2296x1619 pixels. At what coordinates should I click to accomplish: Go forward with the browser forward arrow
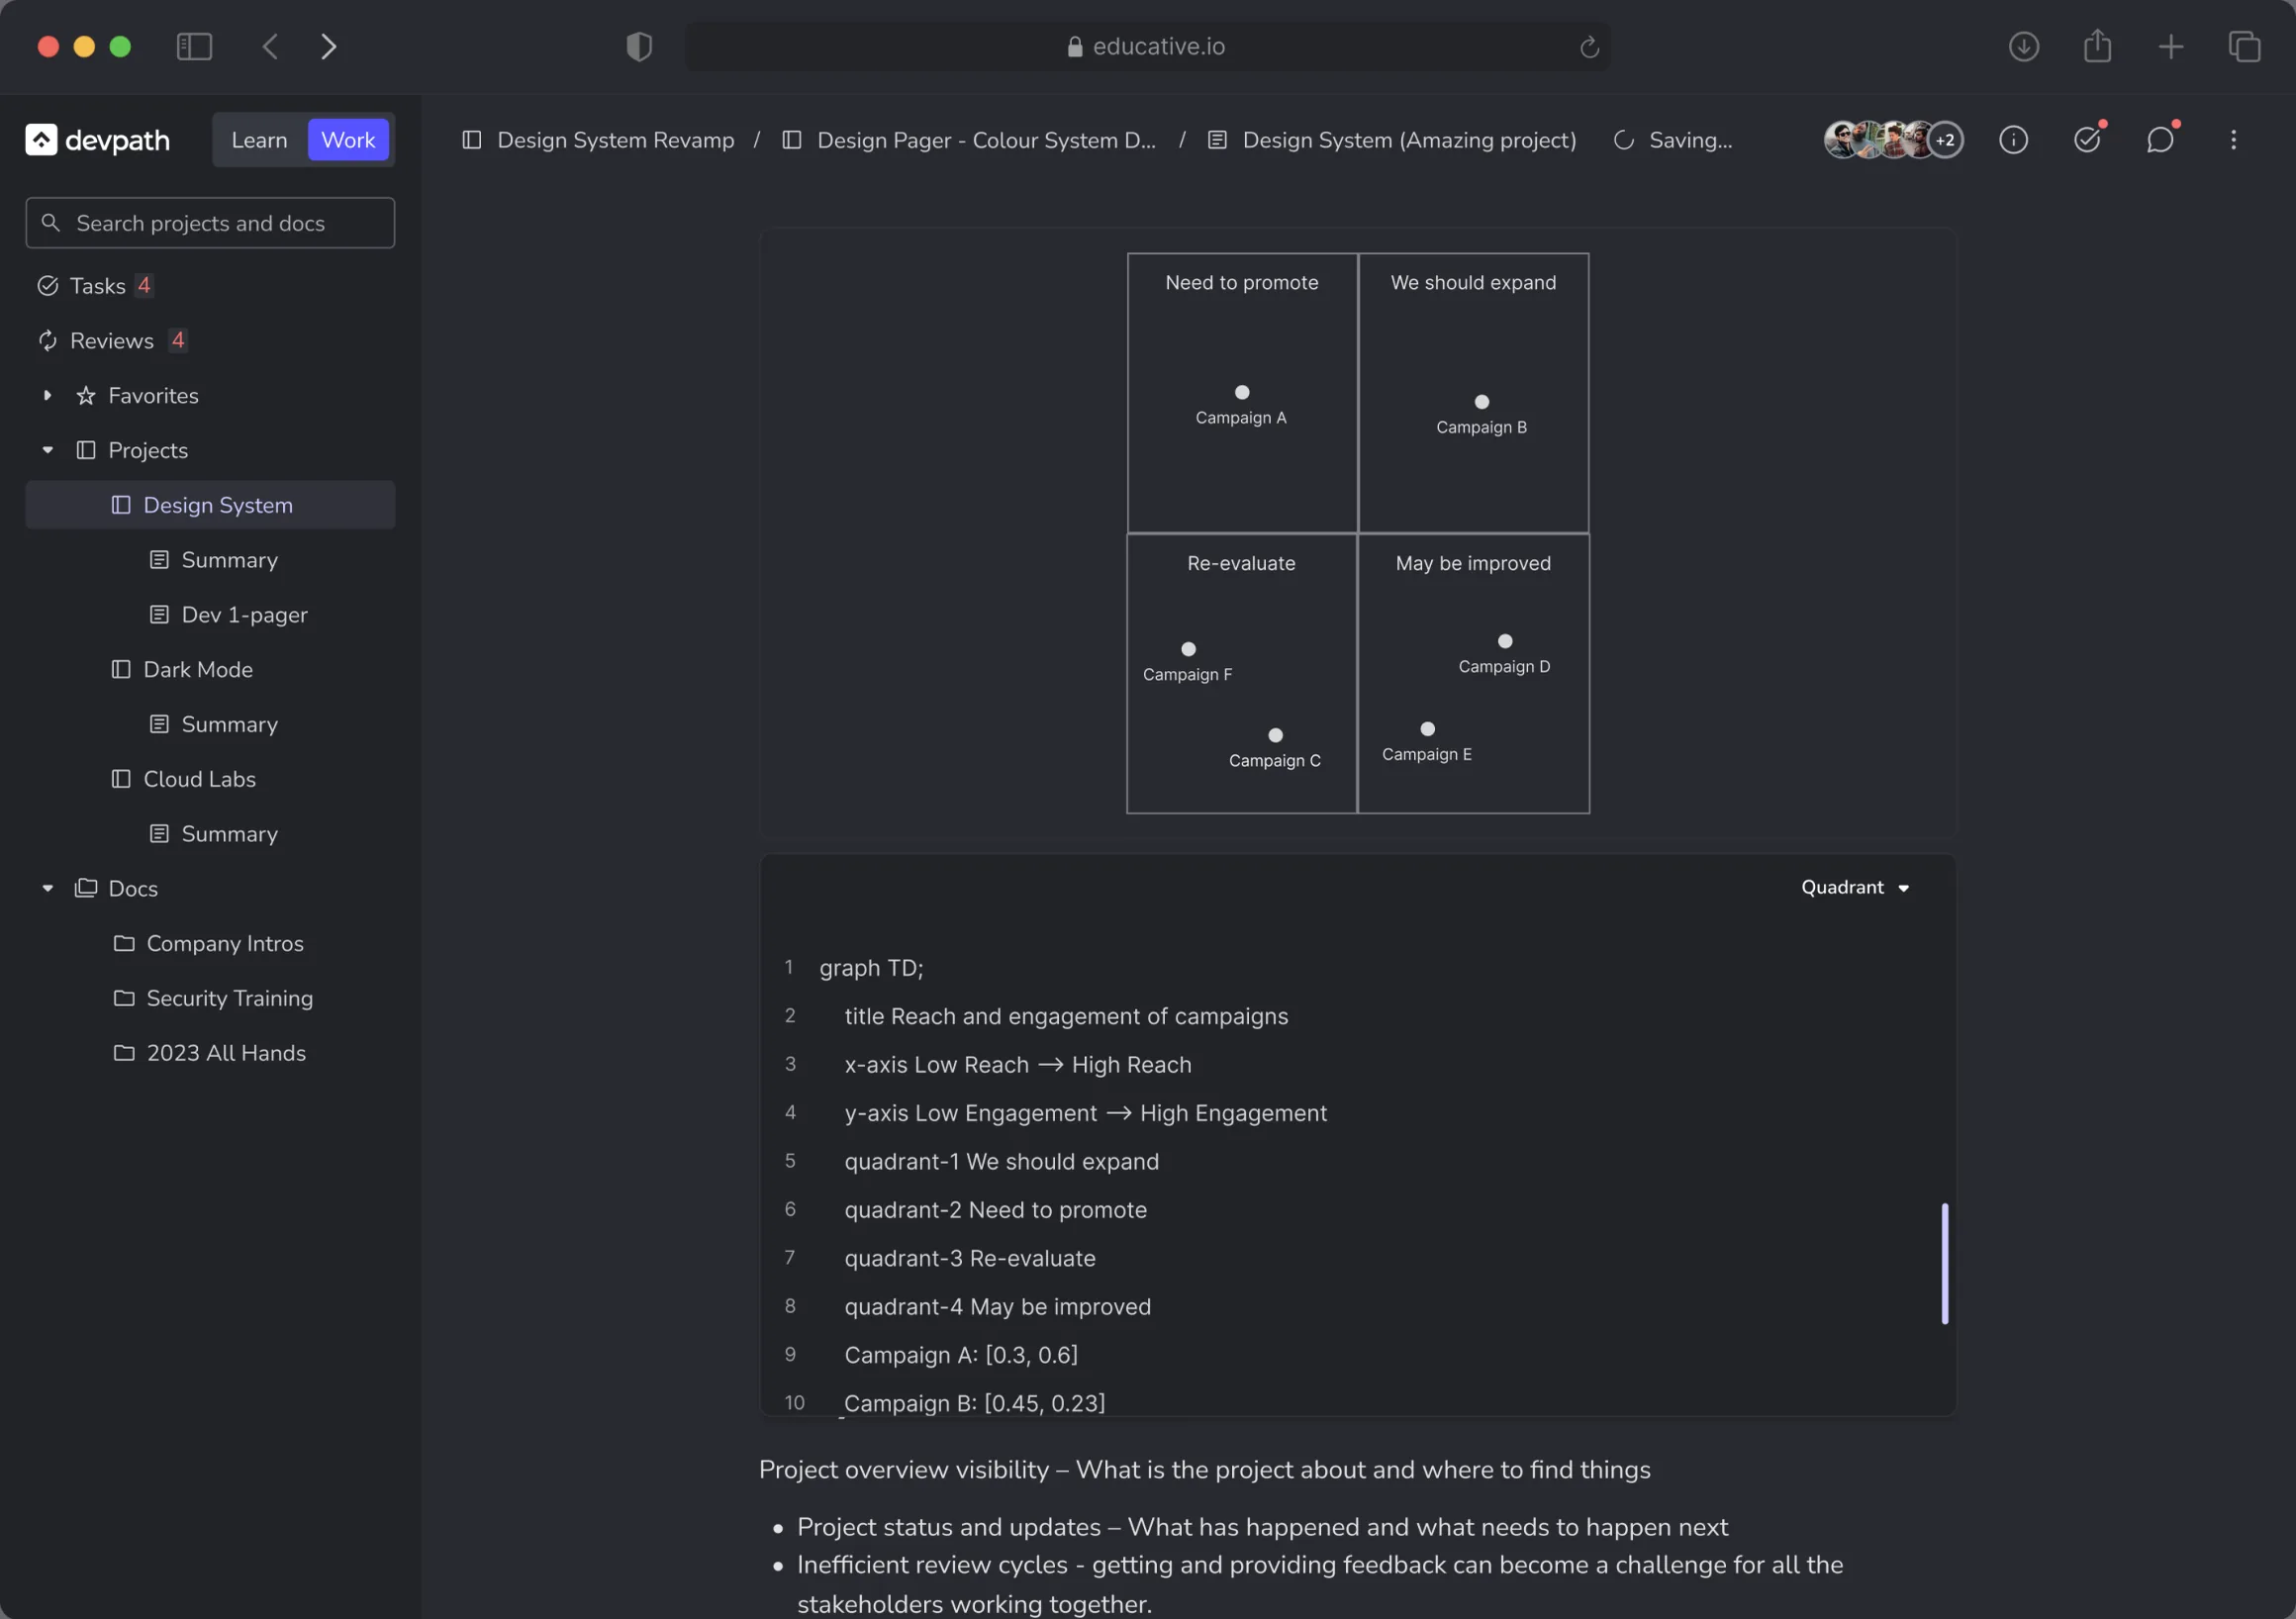(x=328, y=46)
